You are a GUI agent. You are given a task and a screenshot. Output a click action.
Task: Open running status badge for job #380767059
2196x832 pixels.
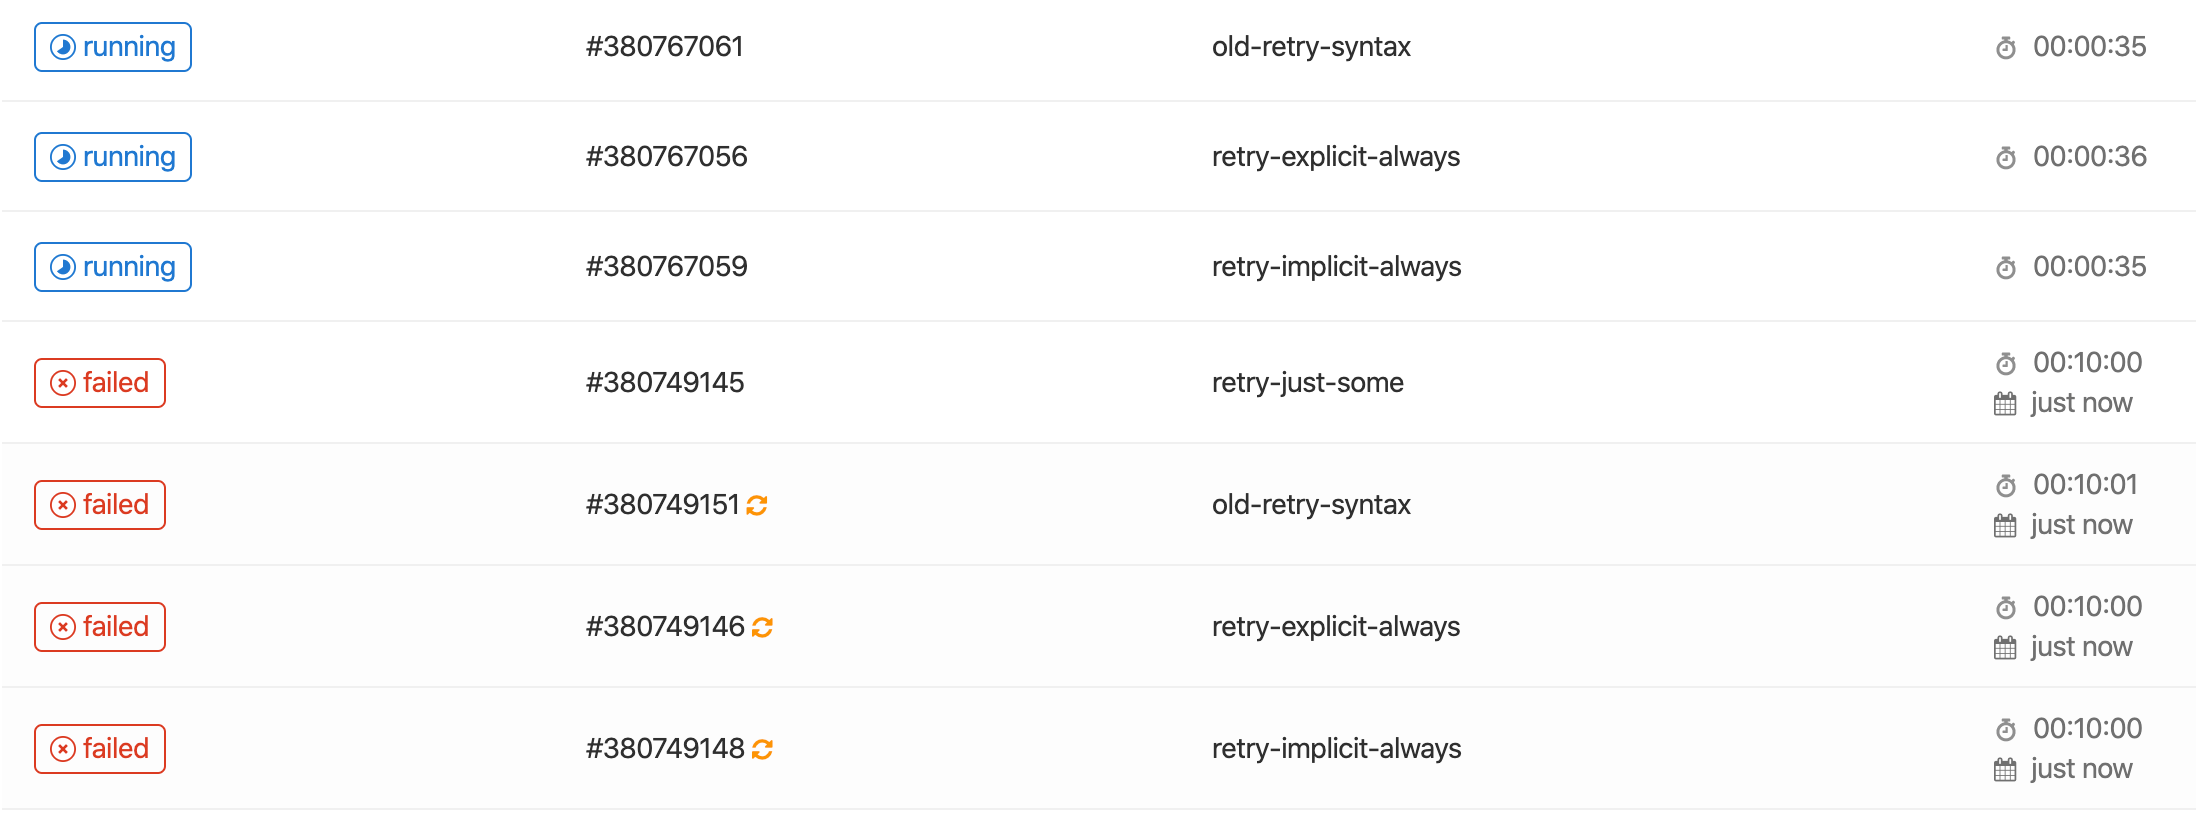pos(113,267)
